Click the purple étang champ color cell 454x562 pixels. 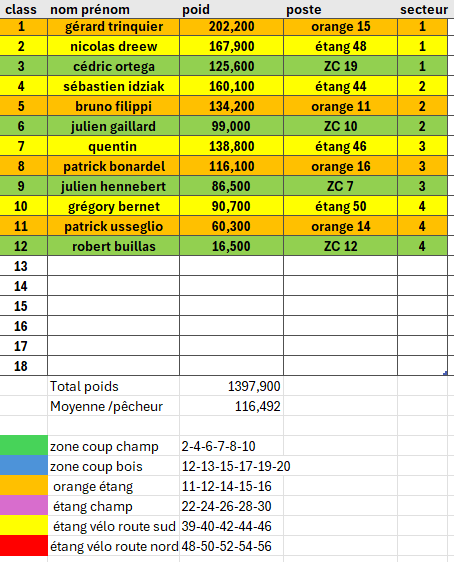coord(24,506)
